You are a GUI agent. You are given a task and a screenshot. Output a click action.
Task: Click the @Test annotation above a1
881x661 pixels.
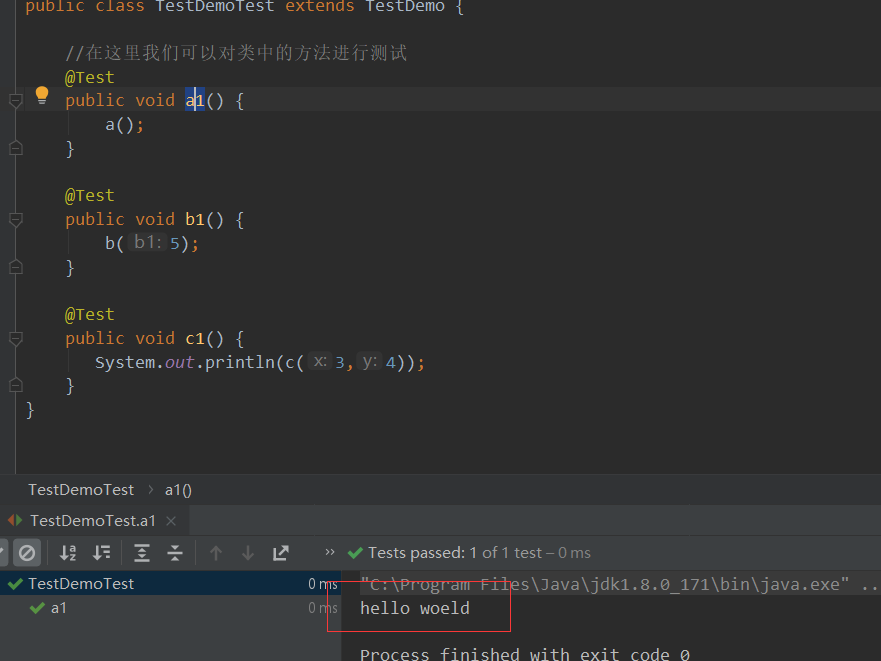click(89, 77)
